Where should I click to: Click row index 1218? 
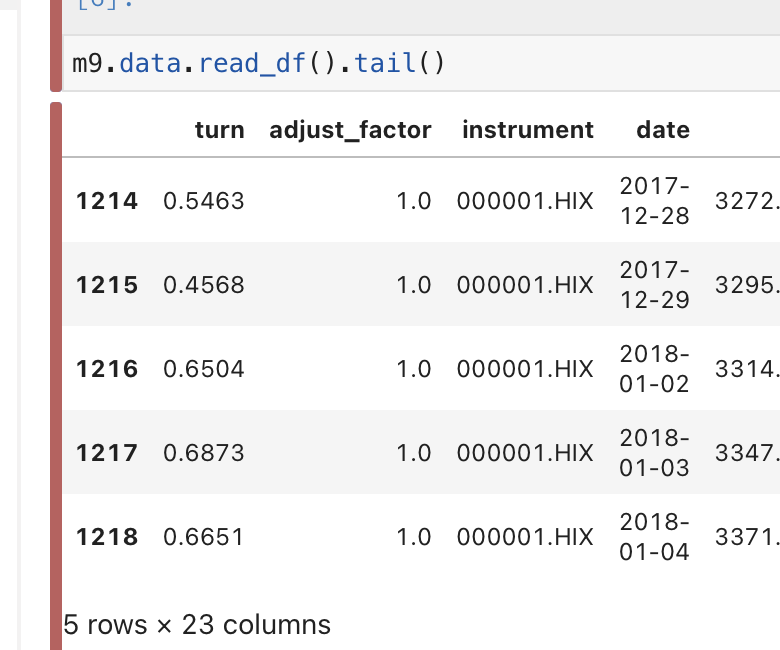pos(107,537)
